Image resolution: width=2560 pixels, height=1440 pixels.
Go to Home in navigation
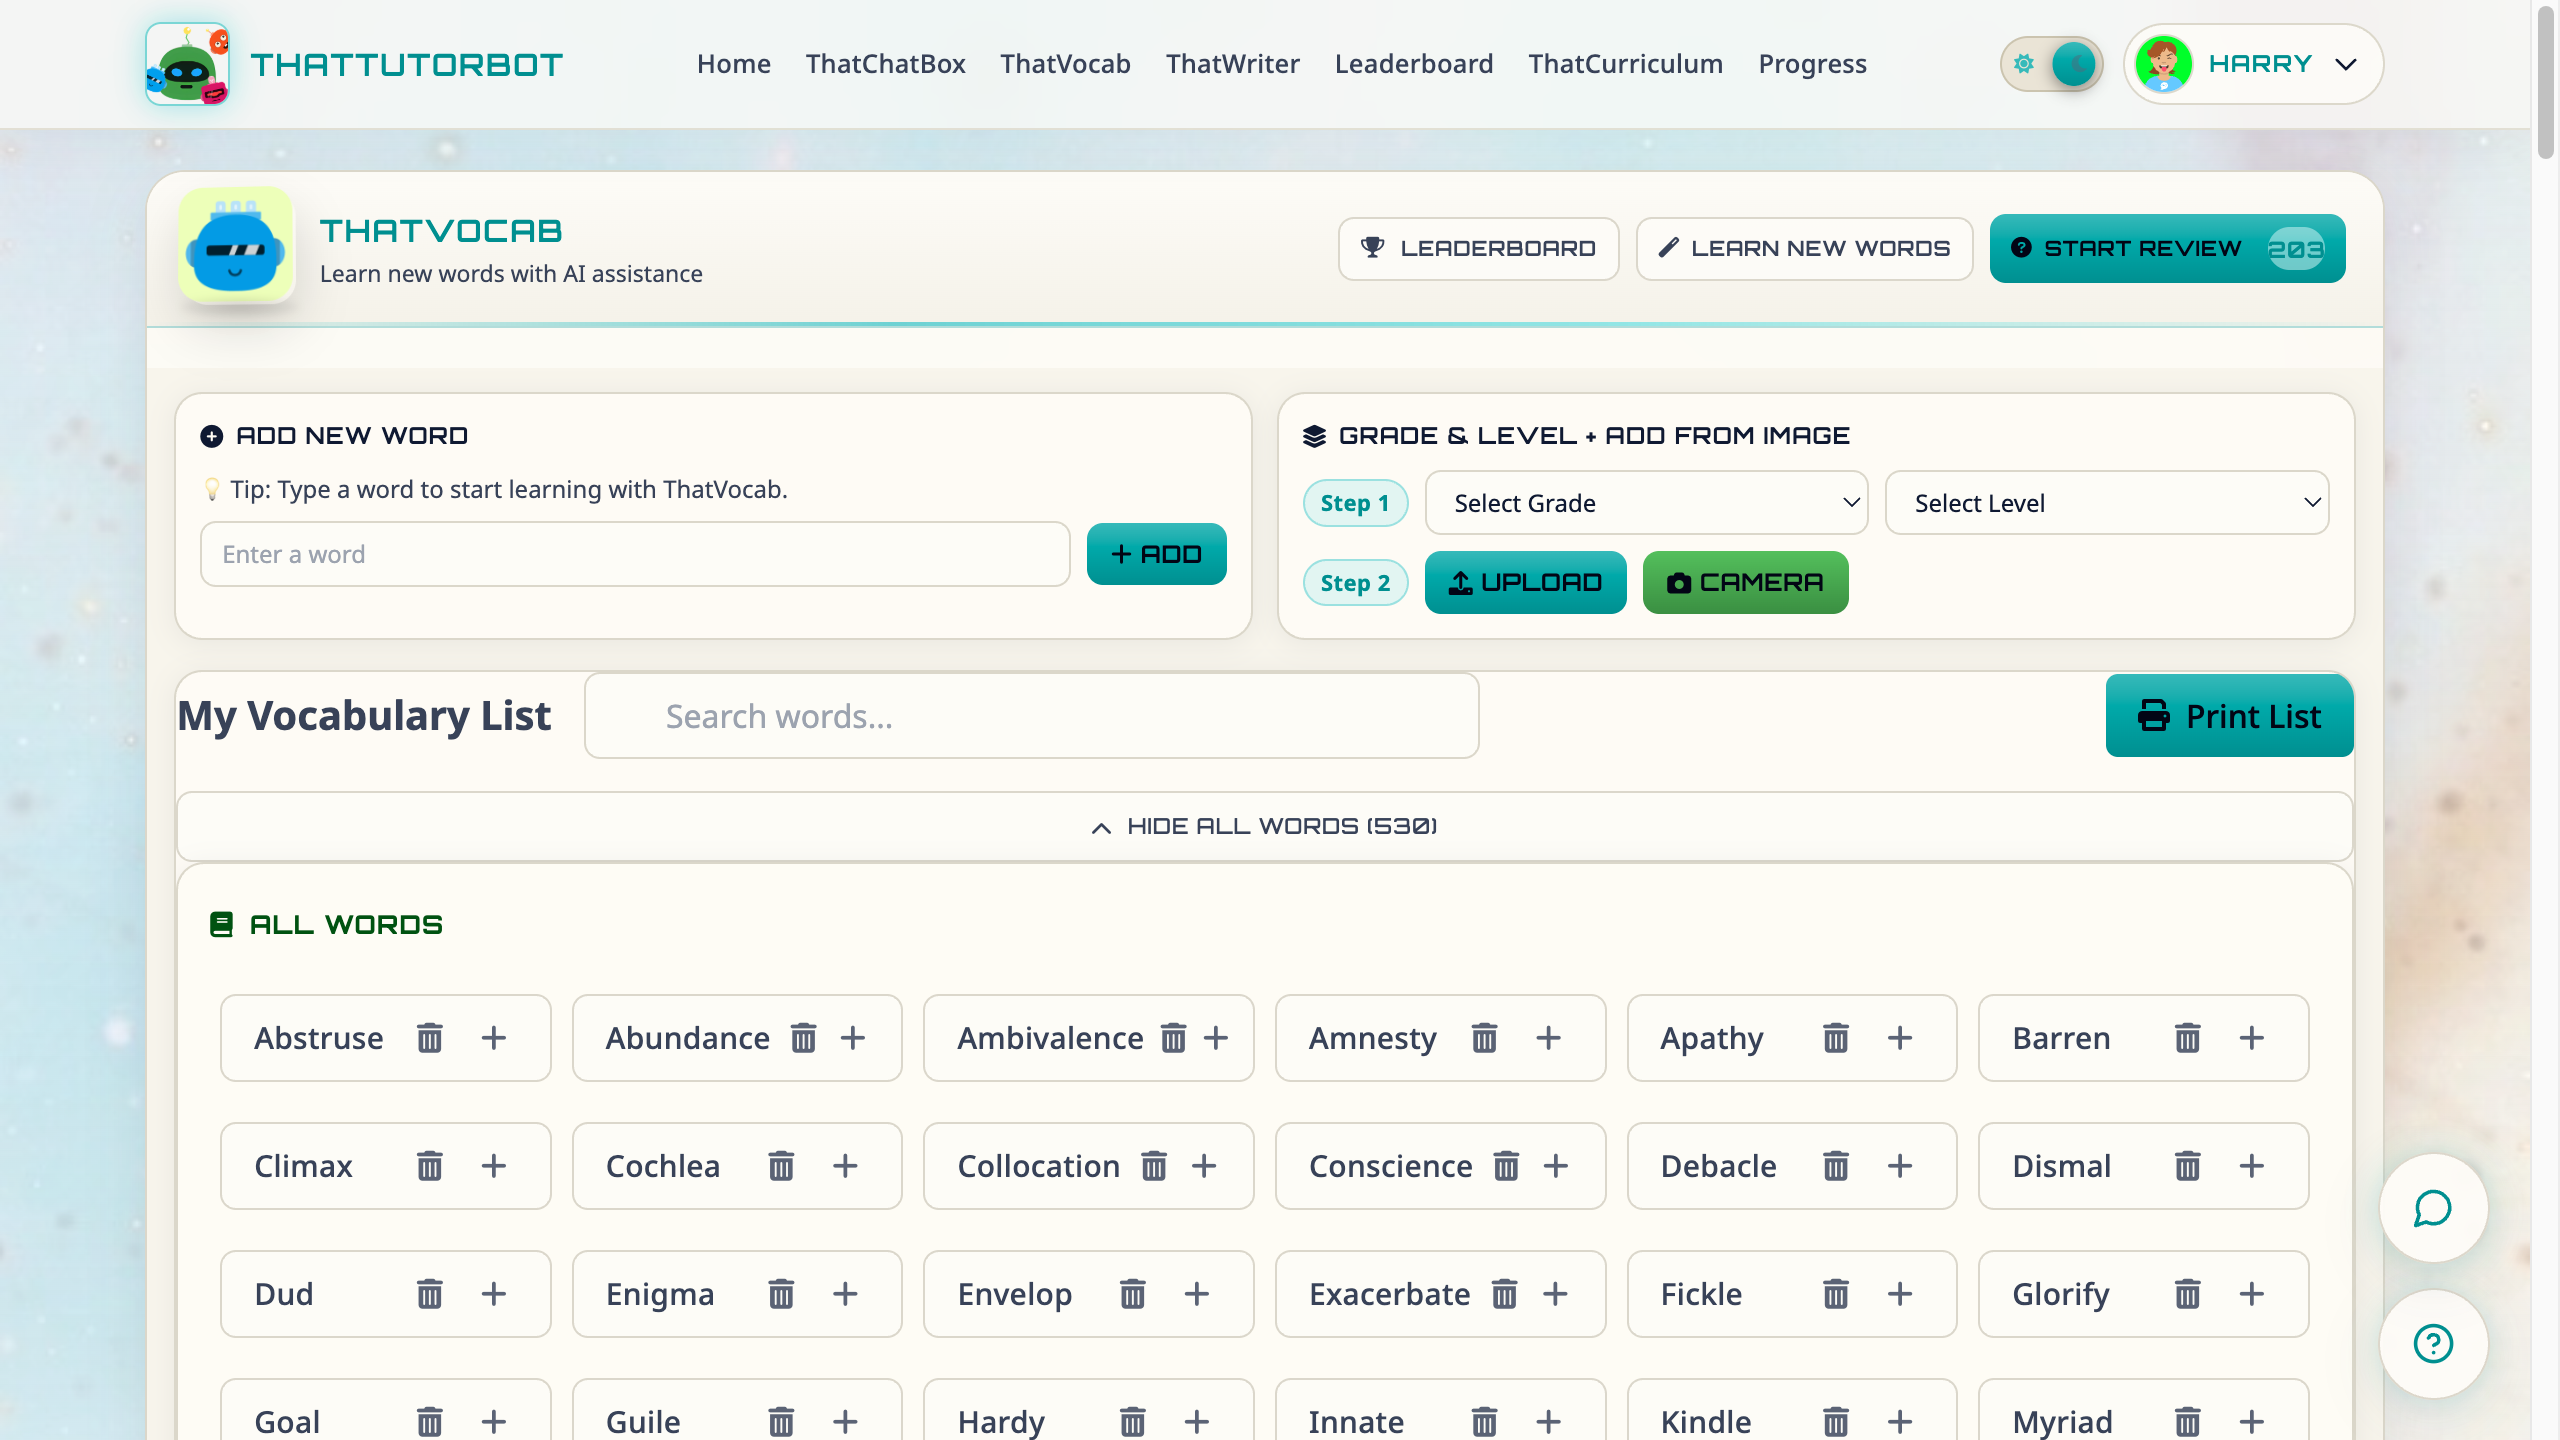(734, 64)
